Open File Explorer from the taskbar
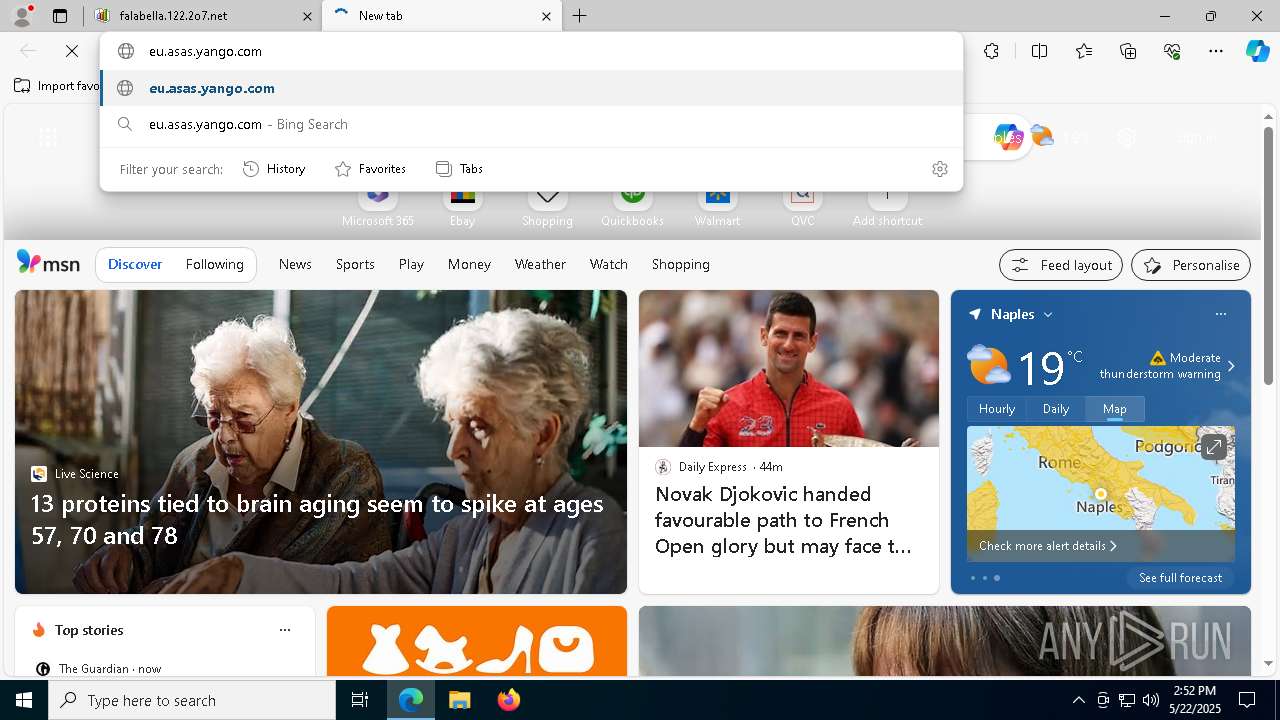 (459, 700)
